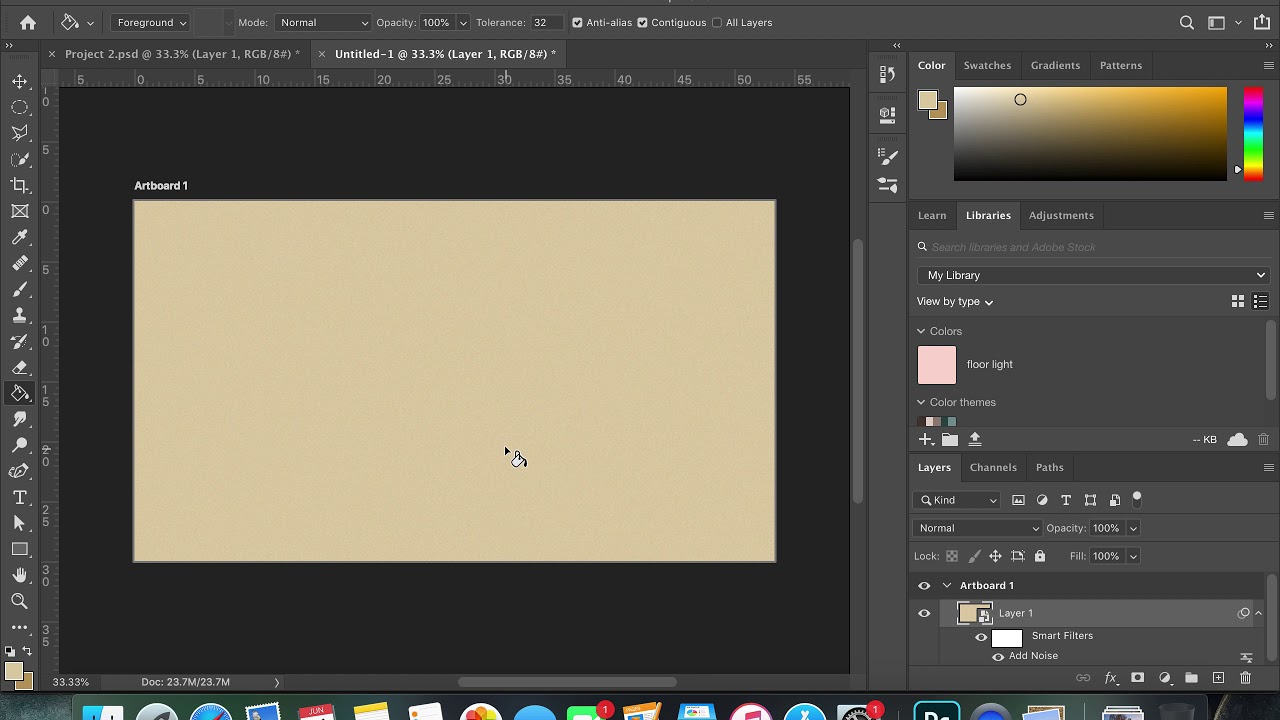Click the Home icon in options bar
Screen dimensions: 1280x720
[x=28, y=22]
